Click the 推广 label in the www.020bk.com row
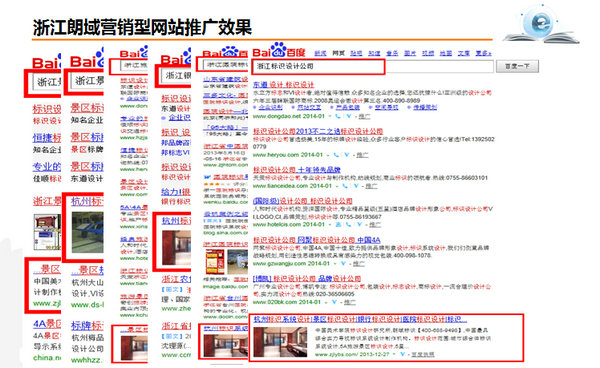The image size is (600, 368). [349, 302]
